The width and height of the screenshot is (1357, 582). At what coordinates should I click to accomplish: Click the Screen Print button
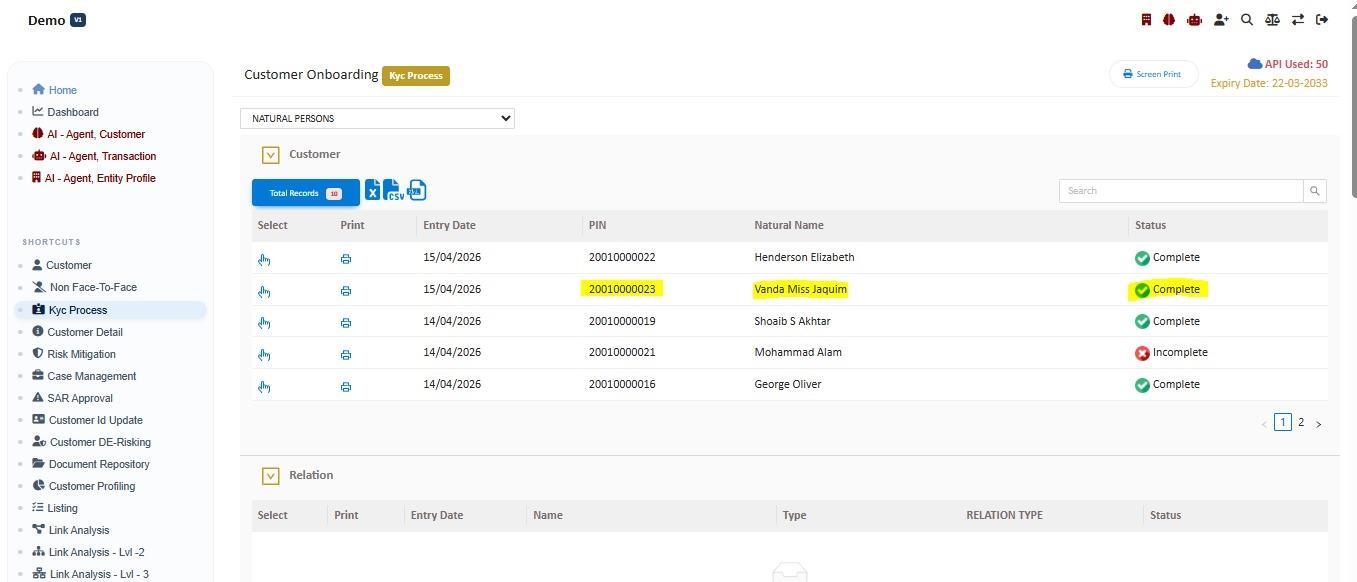(x=1153, y=74)
